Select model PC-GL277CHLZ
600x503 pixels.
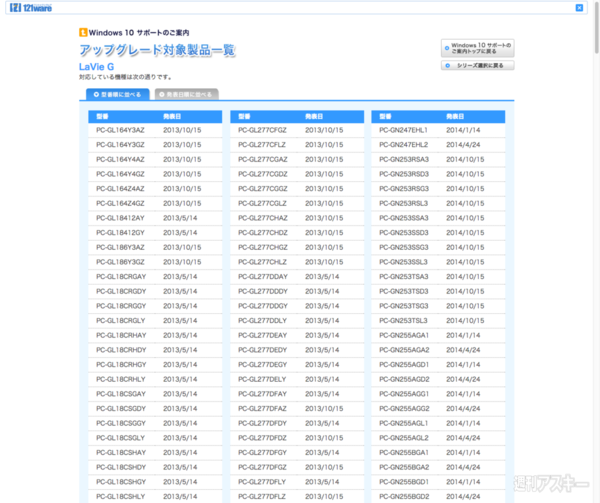click(x=262, y=262)
